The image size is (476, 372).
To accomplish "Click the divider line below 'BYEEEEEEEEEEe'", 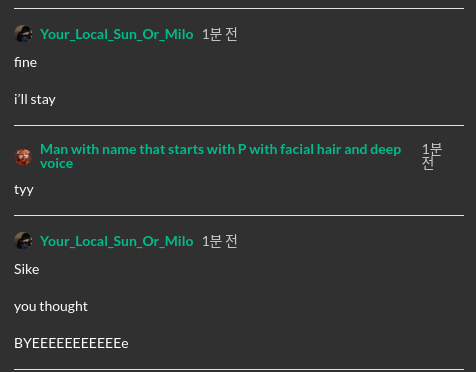I will pos(239,369).
